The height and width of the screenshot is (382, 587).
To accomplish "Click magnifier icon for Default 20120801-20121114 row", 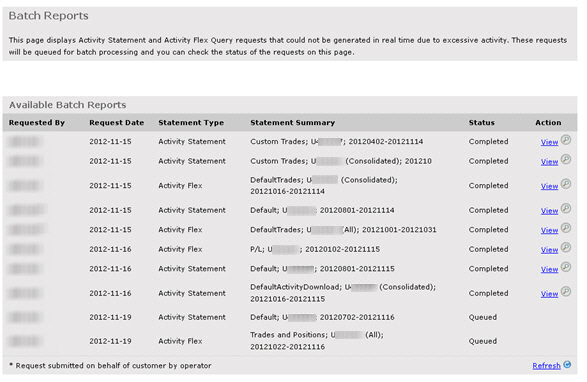I will click(566, 209).
